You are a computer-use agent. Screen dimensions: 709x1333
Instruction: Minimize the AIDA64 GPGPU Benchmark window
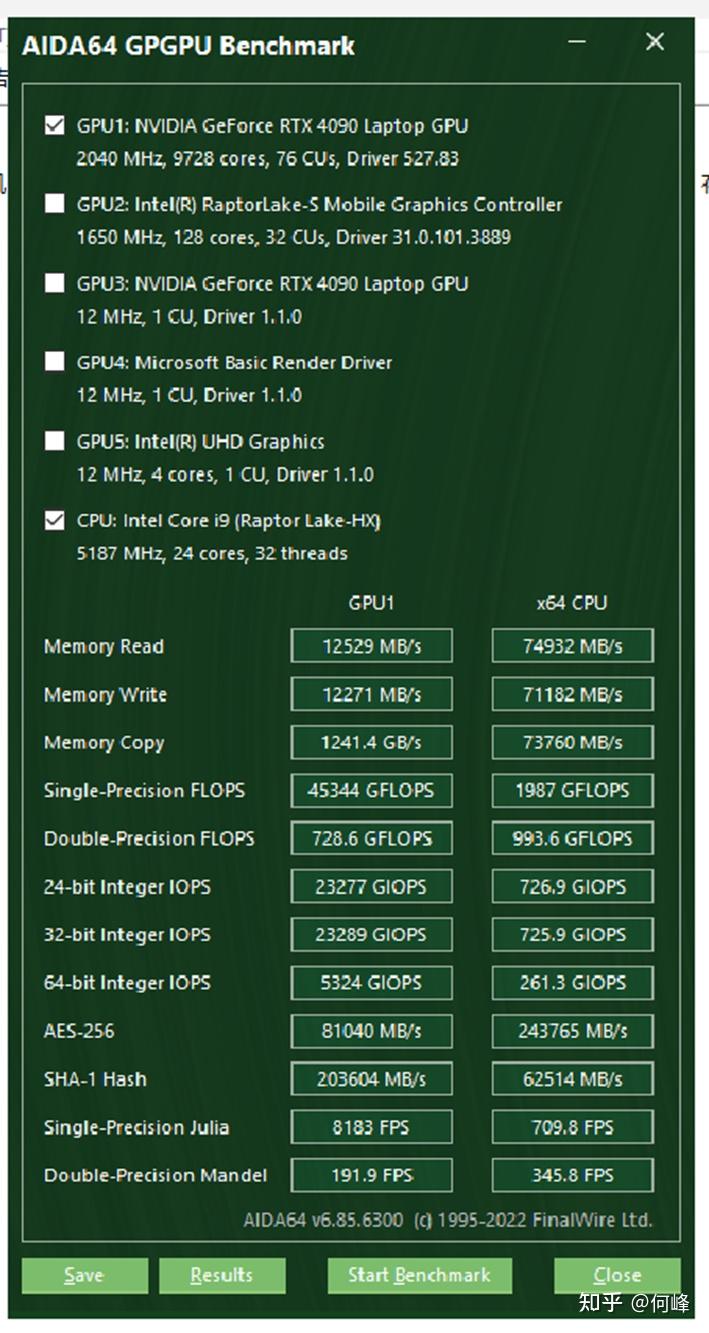pyautogui.click(x=578, y=42)
